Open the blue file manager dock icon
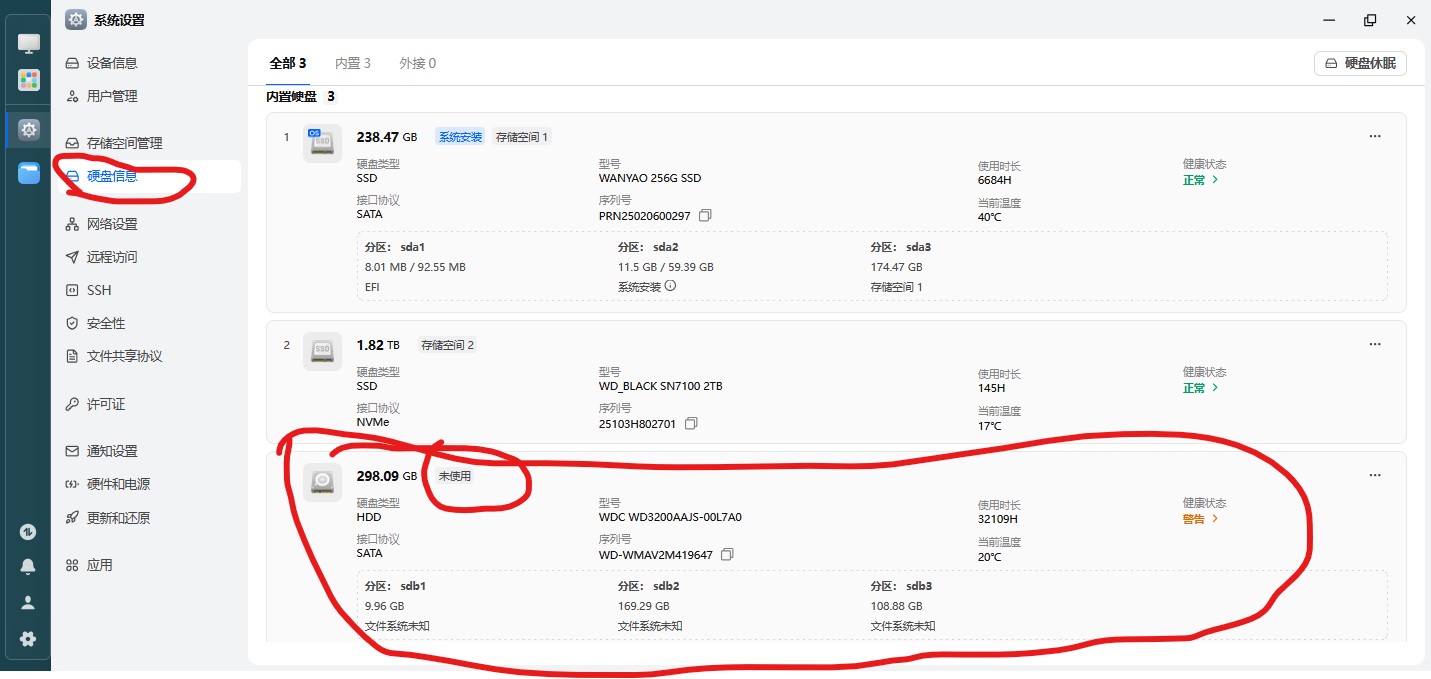The width and height of the screenshot is (1431, 679). click(29, 173)
